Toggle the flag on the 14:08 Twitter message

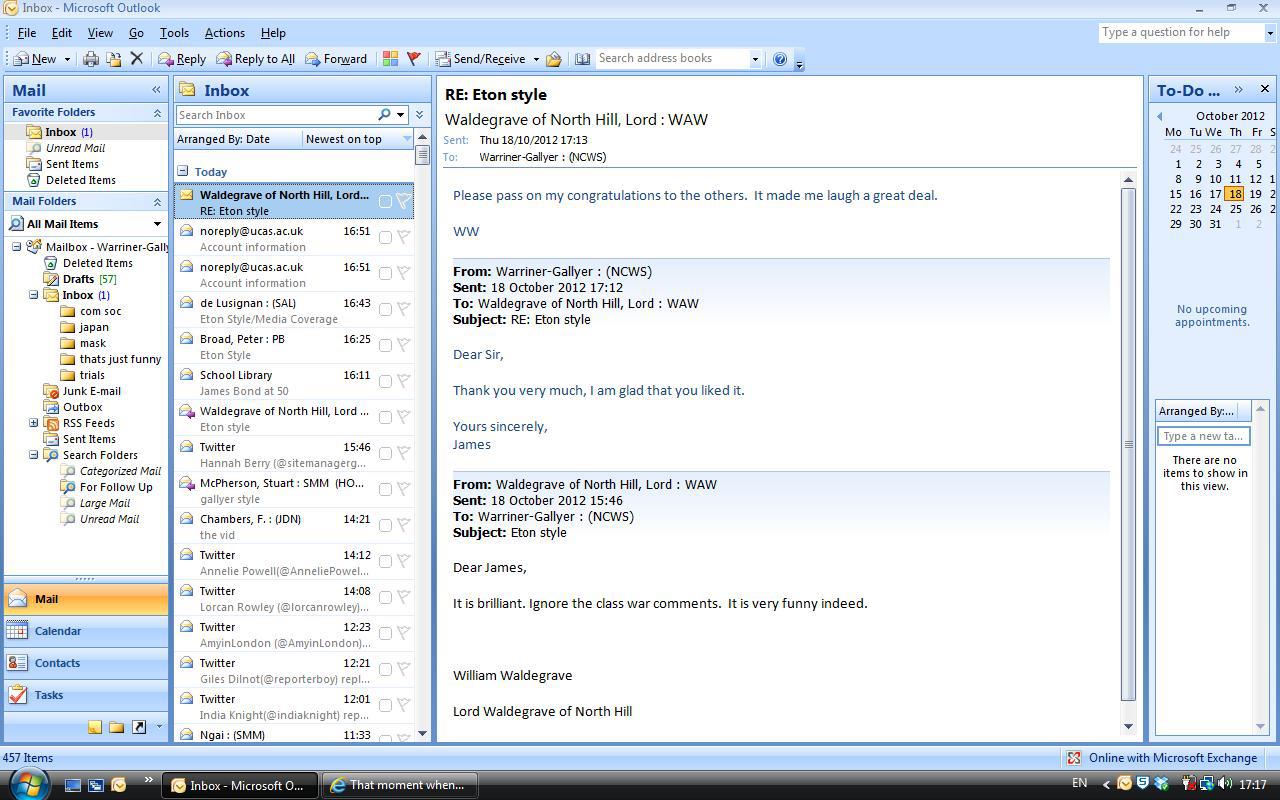tap(404, 597)
